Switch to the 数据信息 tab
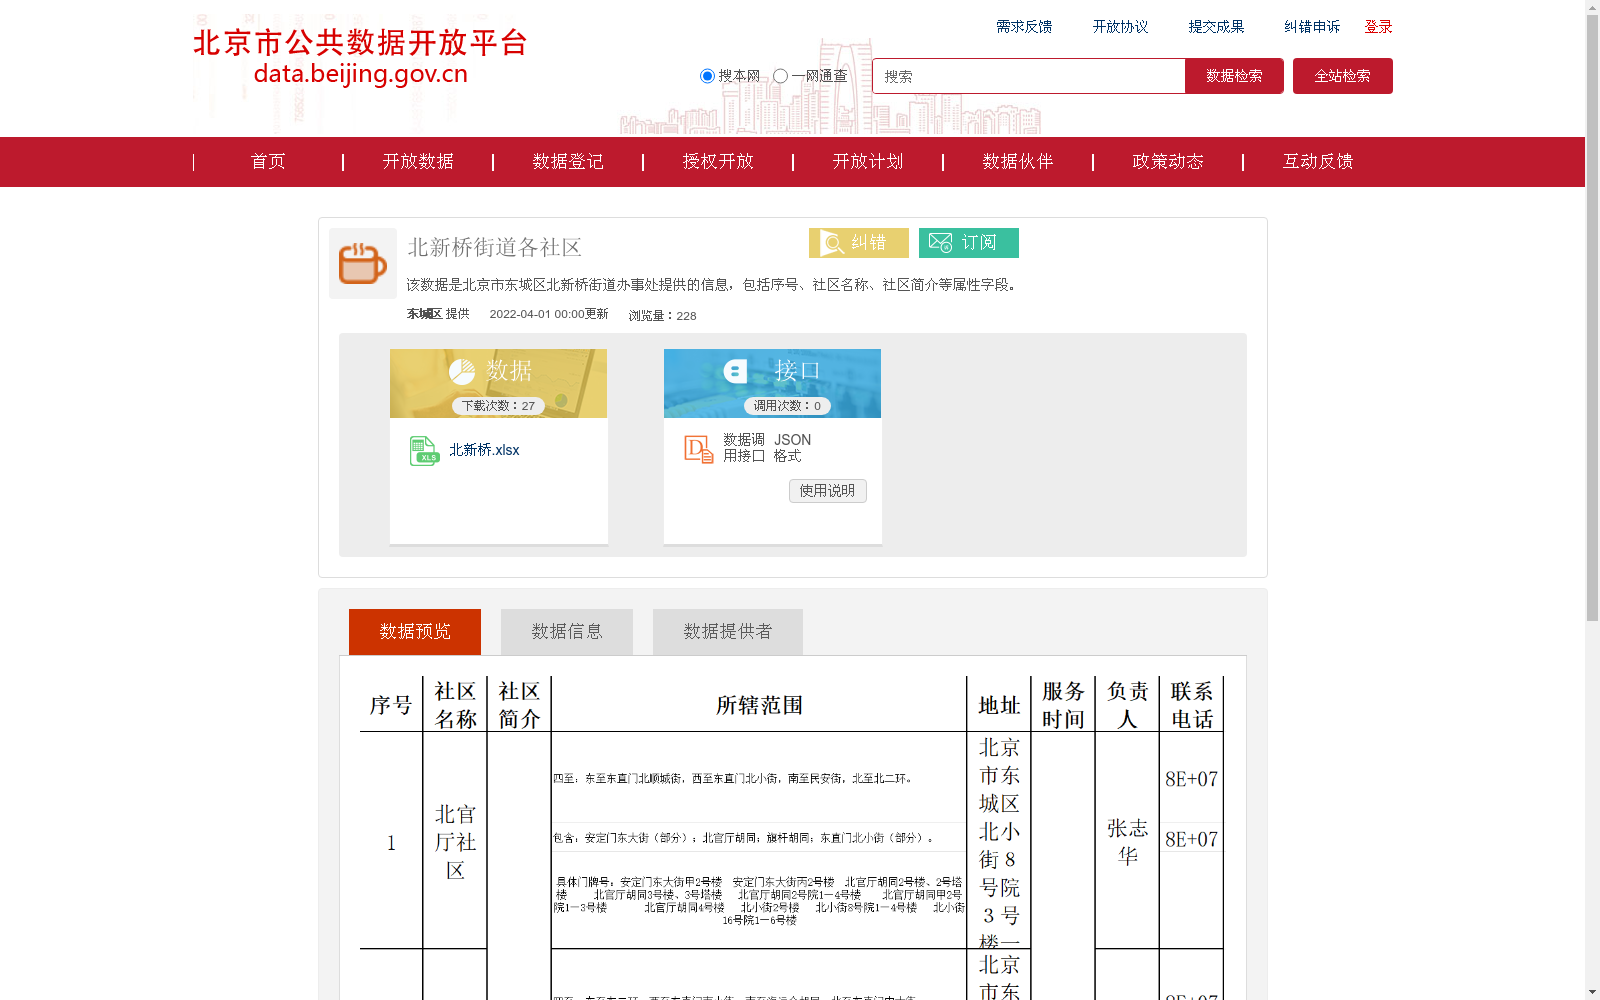Viewport: 1600px width, 1000px height. [x=567, y=632]
